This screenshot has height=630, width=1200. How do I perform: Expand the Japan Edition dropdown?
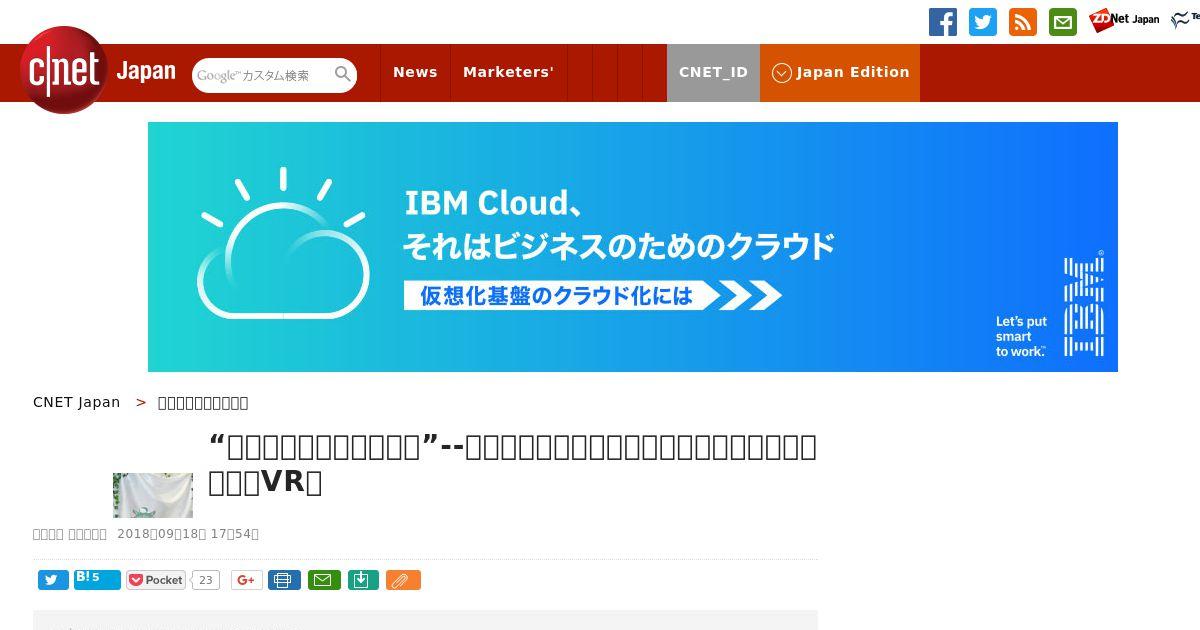840,72
